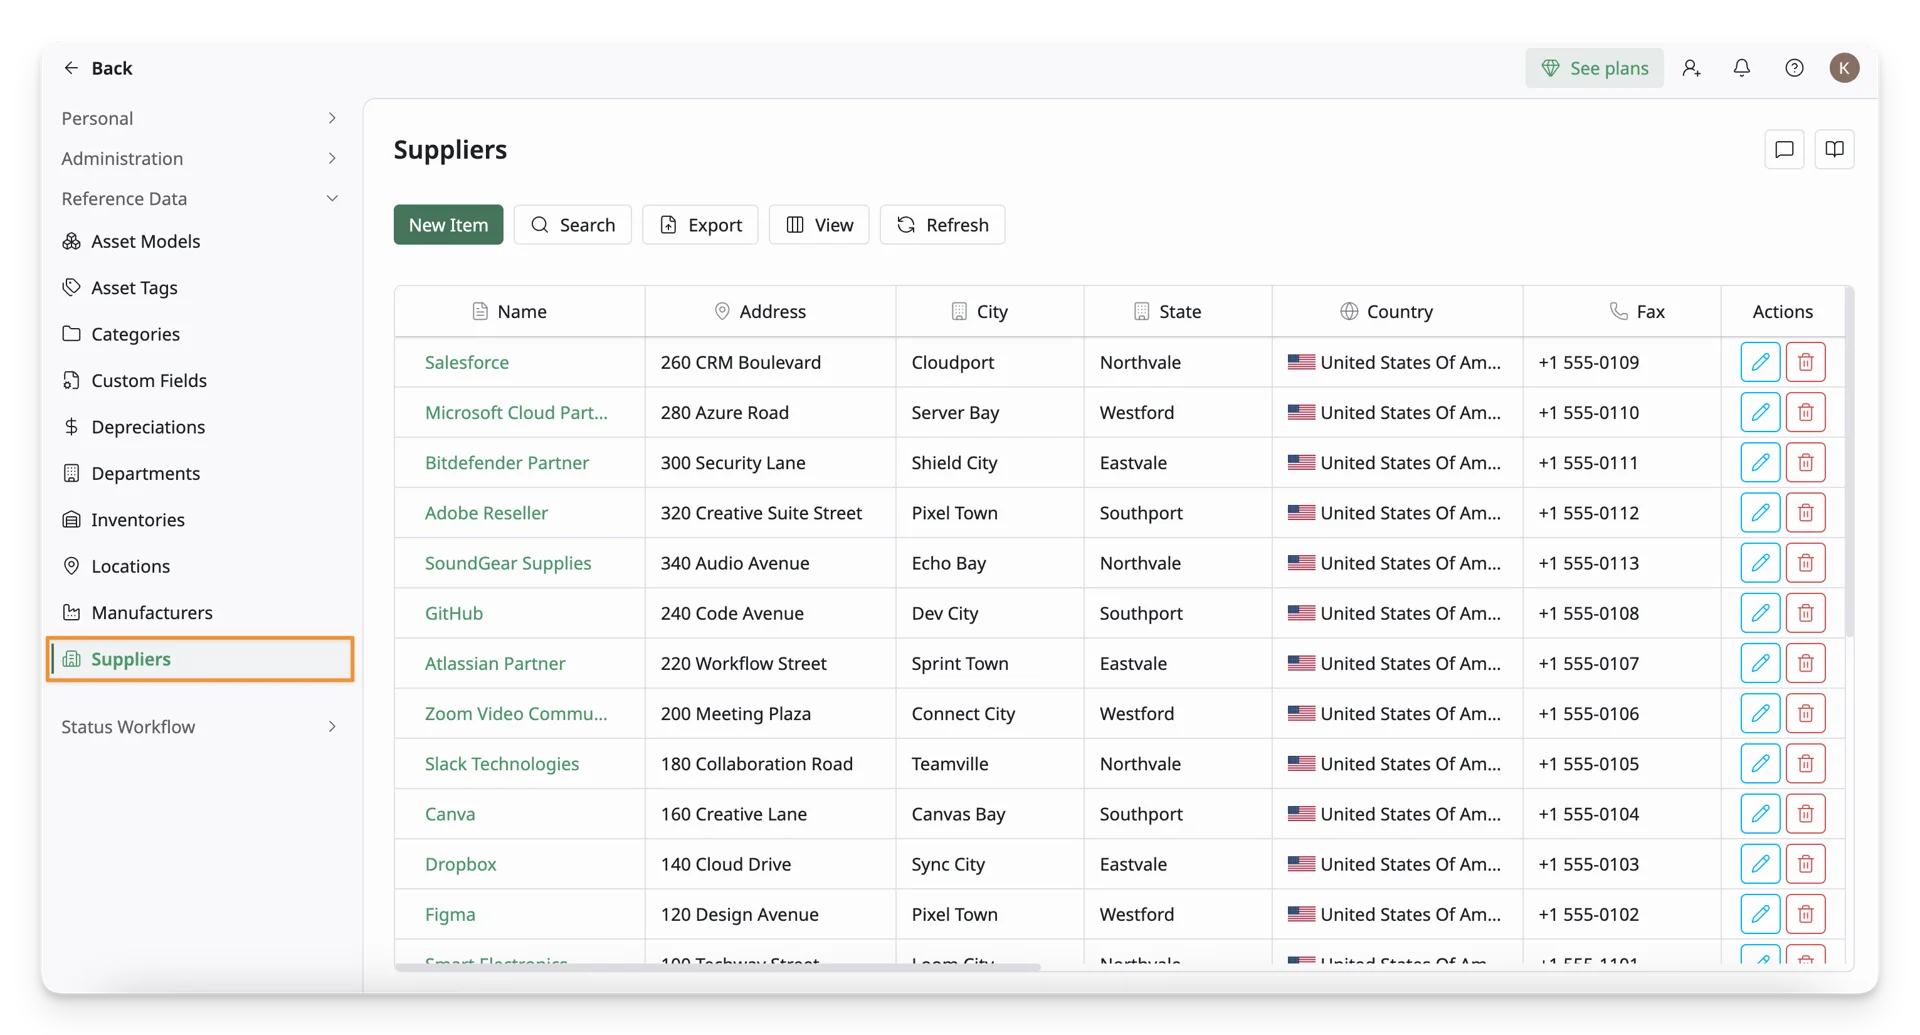Click the Fax column header
The width and height of the screenshot is (1920, 1035).
[1622, 311]
